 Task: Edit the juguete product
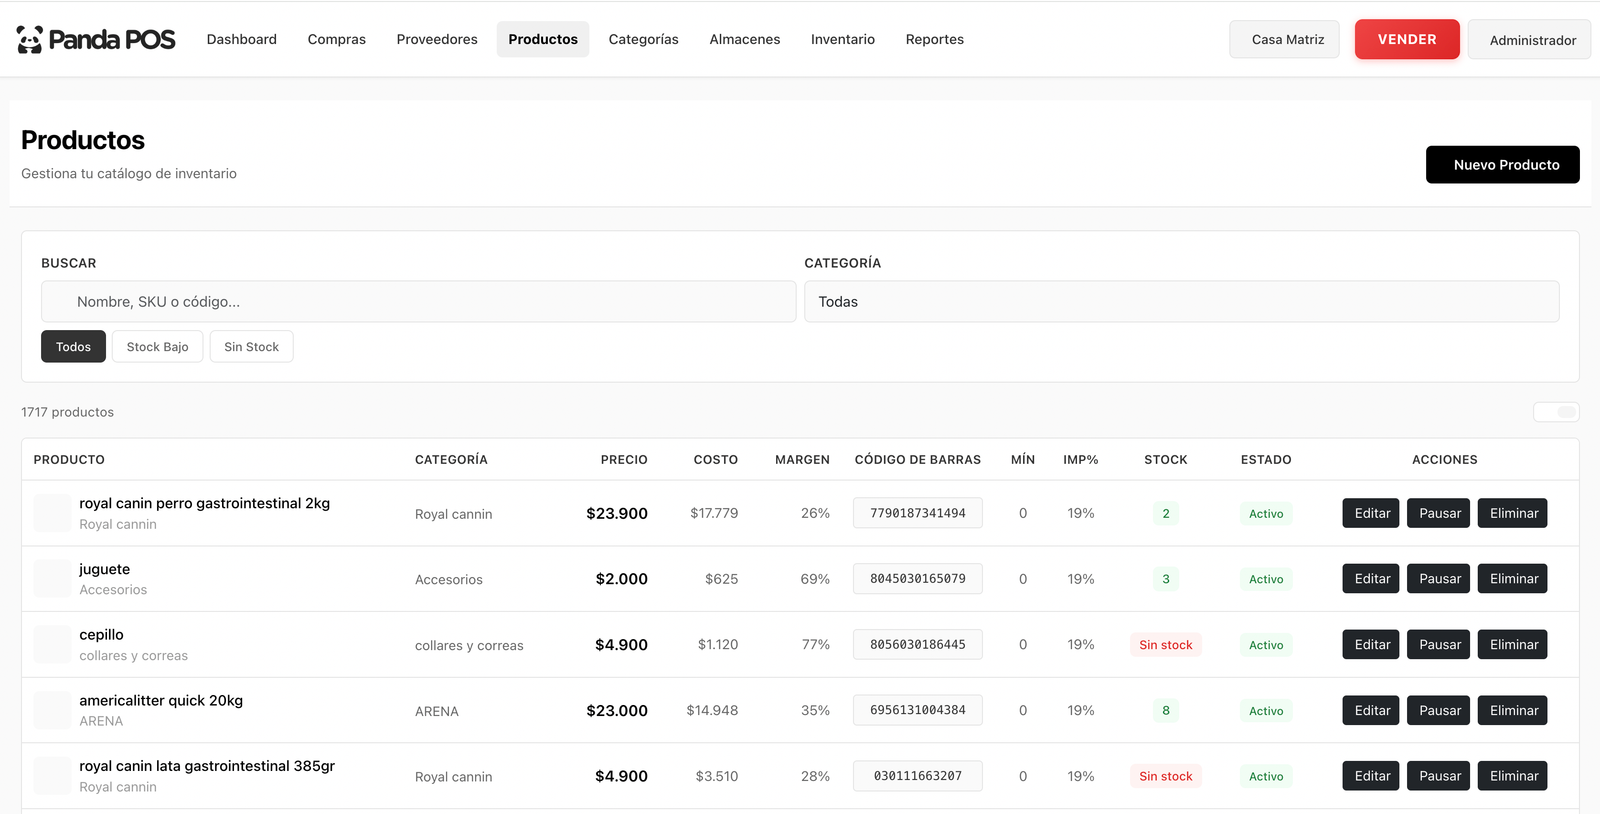[x=1370, y=579]
